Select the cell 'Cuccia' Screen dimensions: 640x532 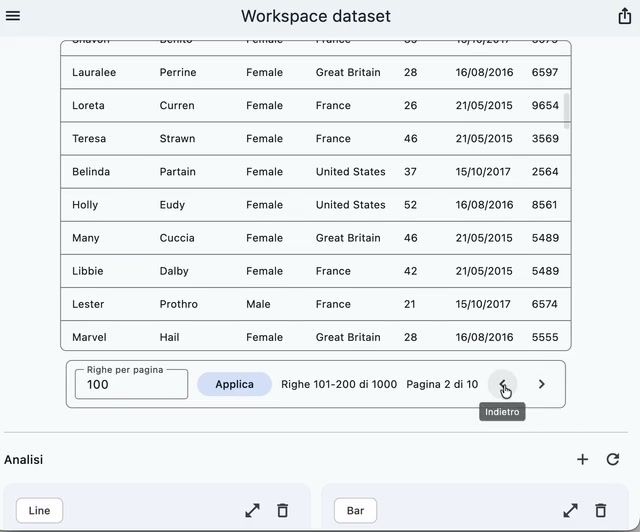coord(177,238)
